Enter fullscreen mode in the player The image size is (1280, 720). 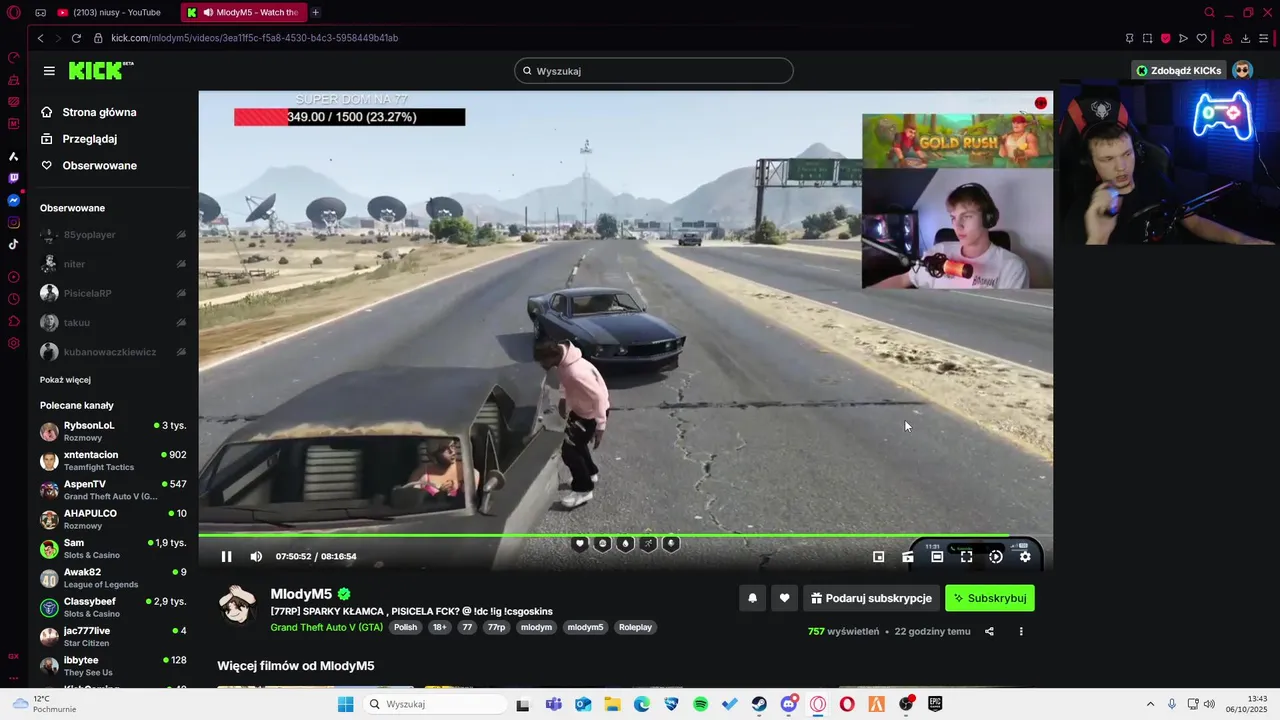[966, 557]
